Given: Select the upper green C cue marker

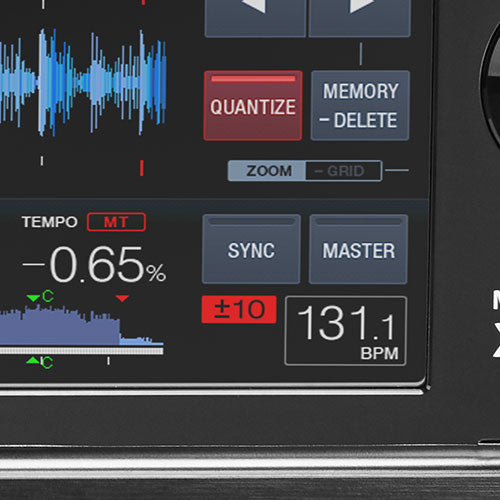Looking at the screenshot, I should 41,296.
